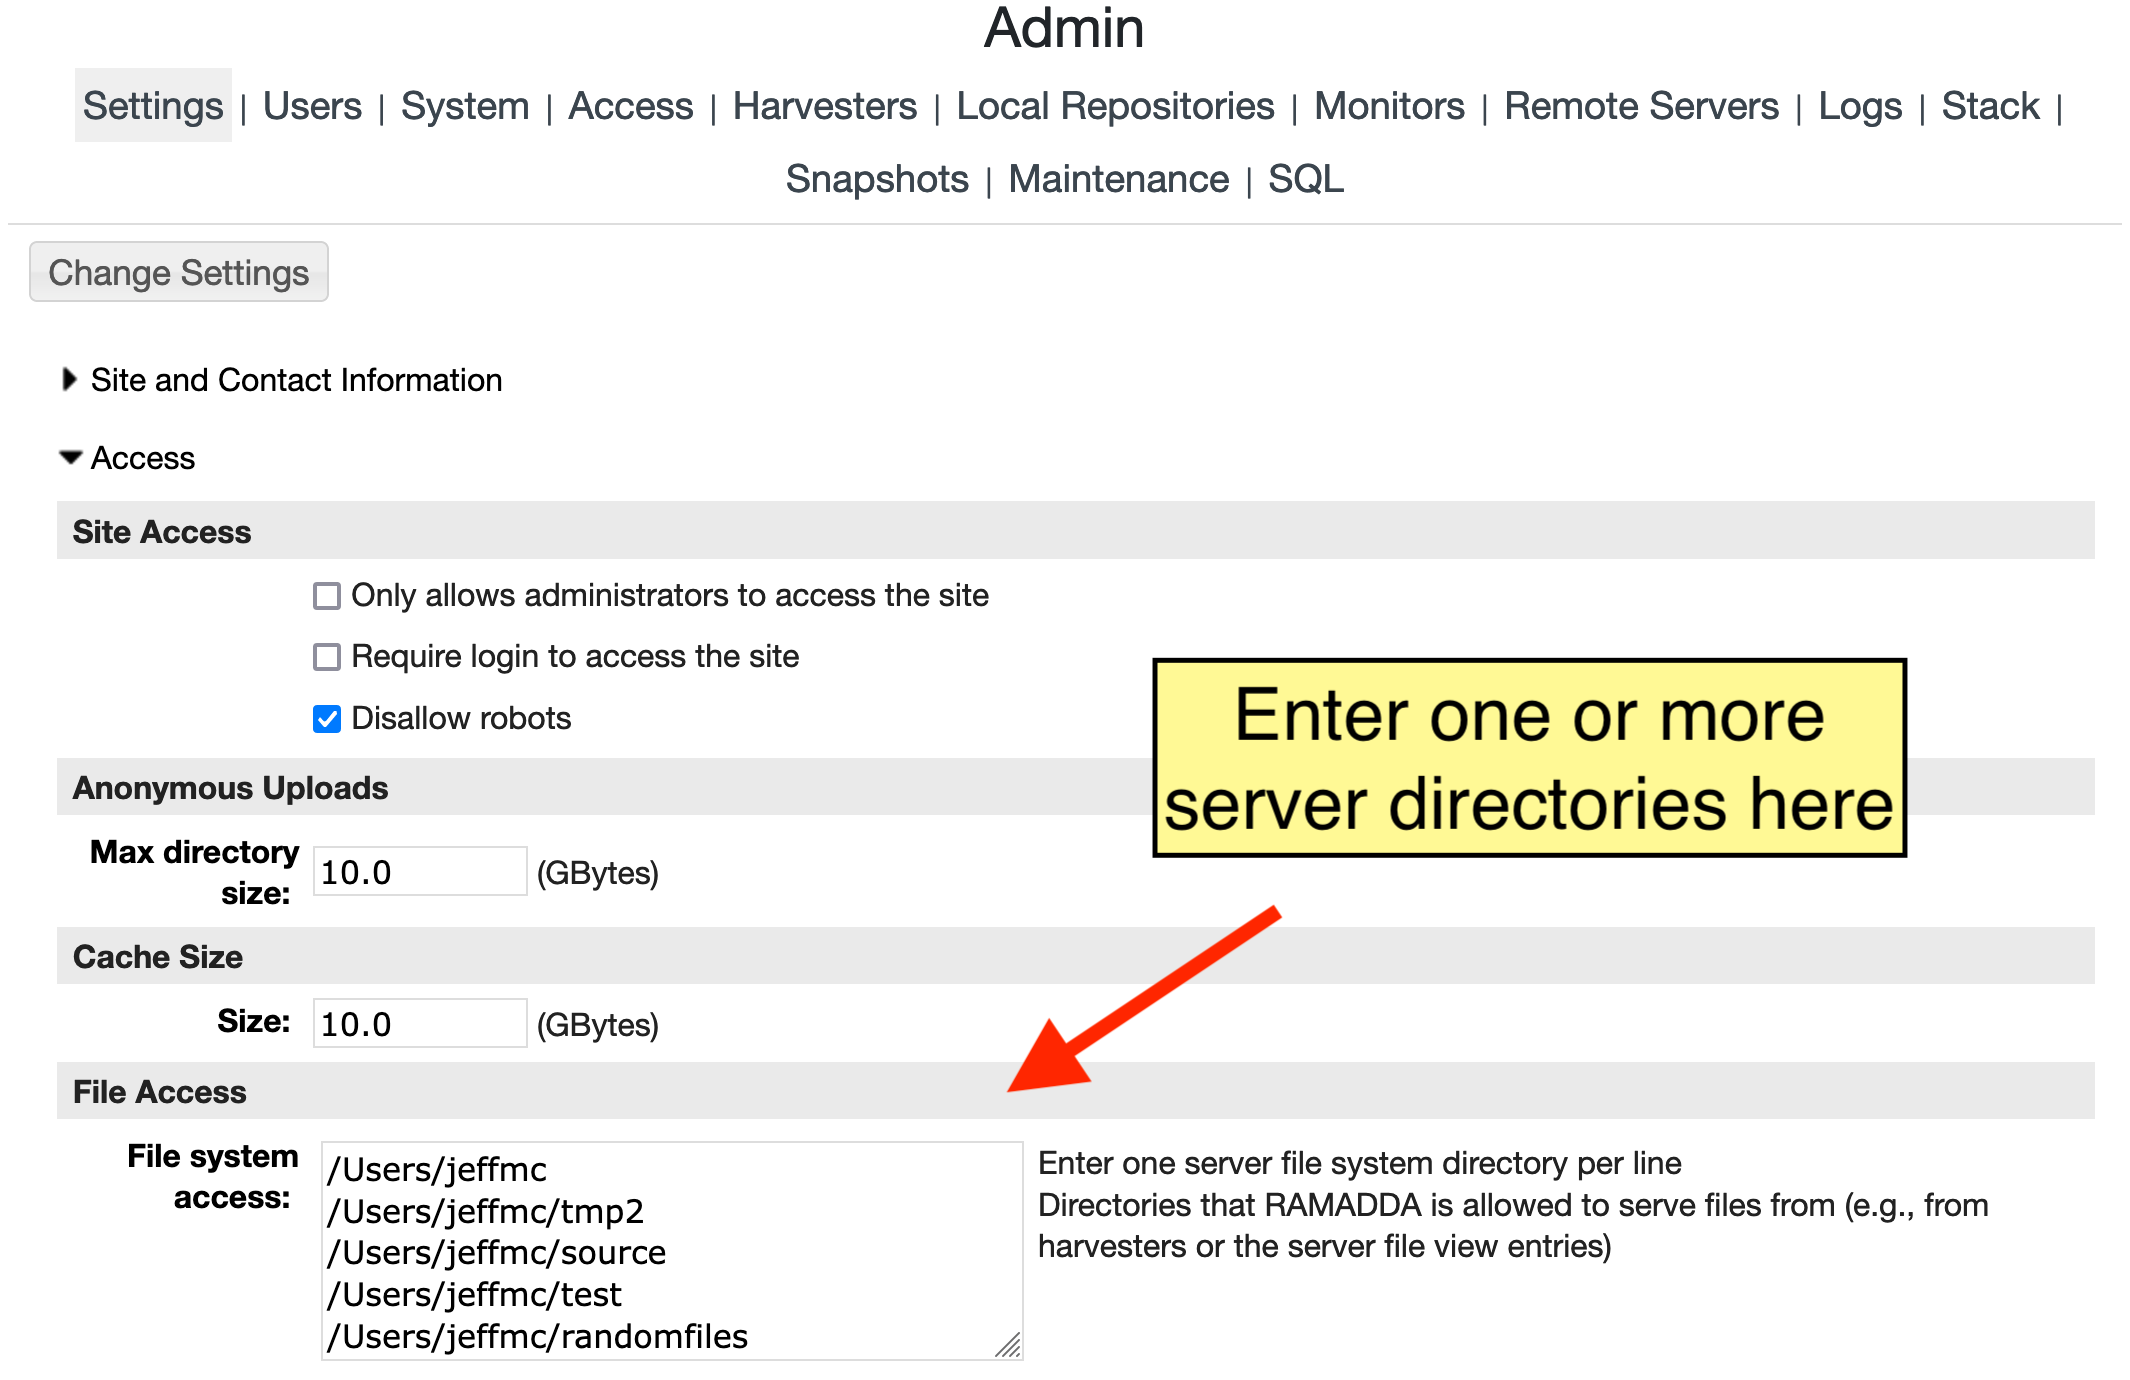This screenshot has width=2130, height=1380.
Task: Go to the System tab
Action: [465, 106]
